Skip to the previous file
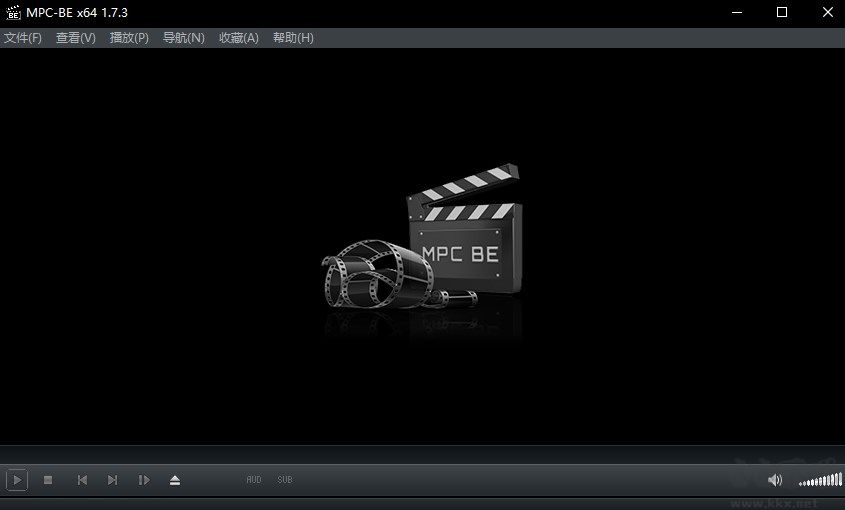The width and height of the screenshot is (845, 510). pyautogui.click(x=82, y=480)
